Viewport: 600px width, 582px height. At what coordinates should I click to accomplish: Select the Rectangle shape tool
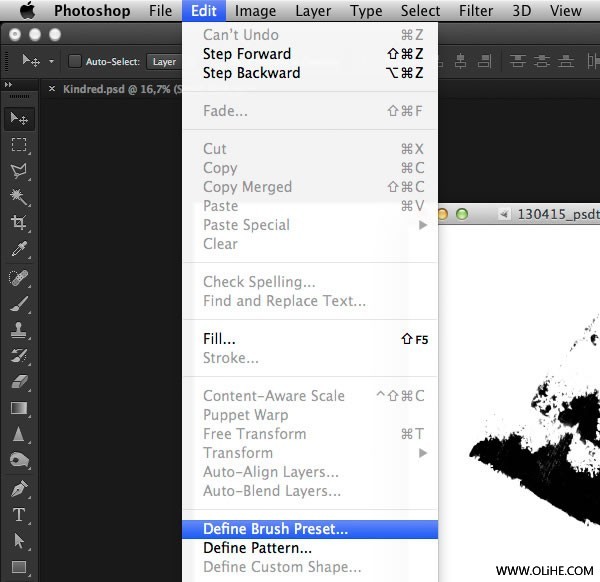(x=19, y=567)
